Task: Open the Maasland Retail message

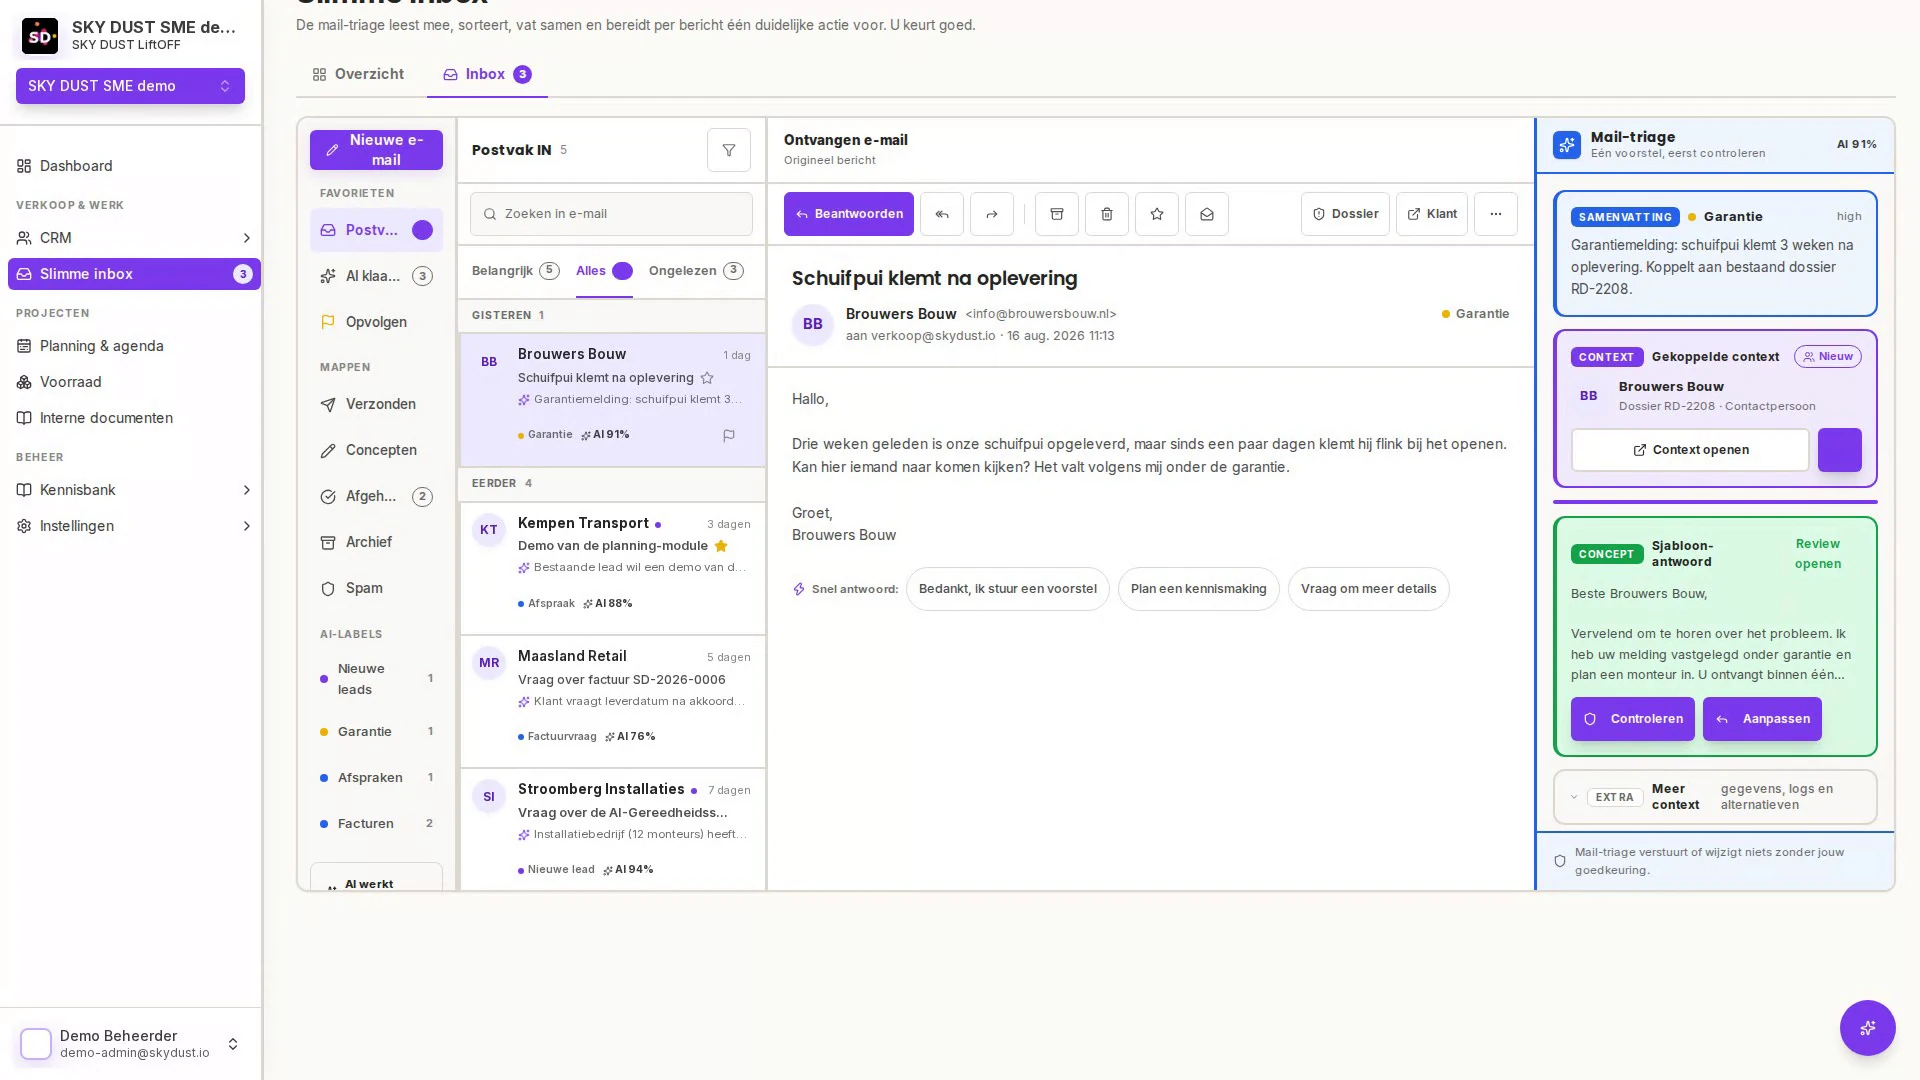Action: 612,701
